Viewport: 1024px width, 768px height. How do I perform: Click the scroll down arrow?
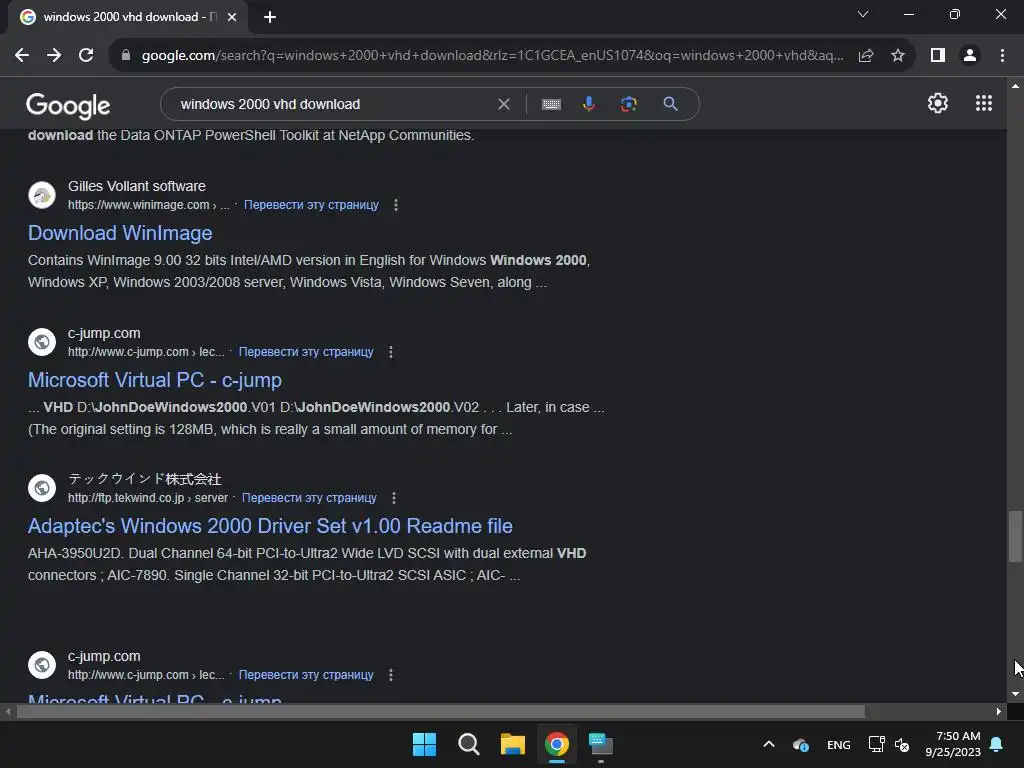(1015, 694)
